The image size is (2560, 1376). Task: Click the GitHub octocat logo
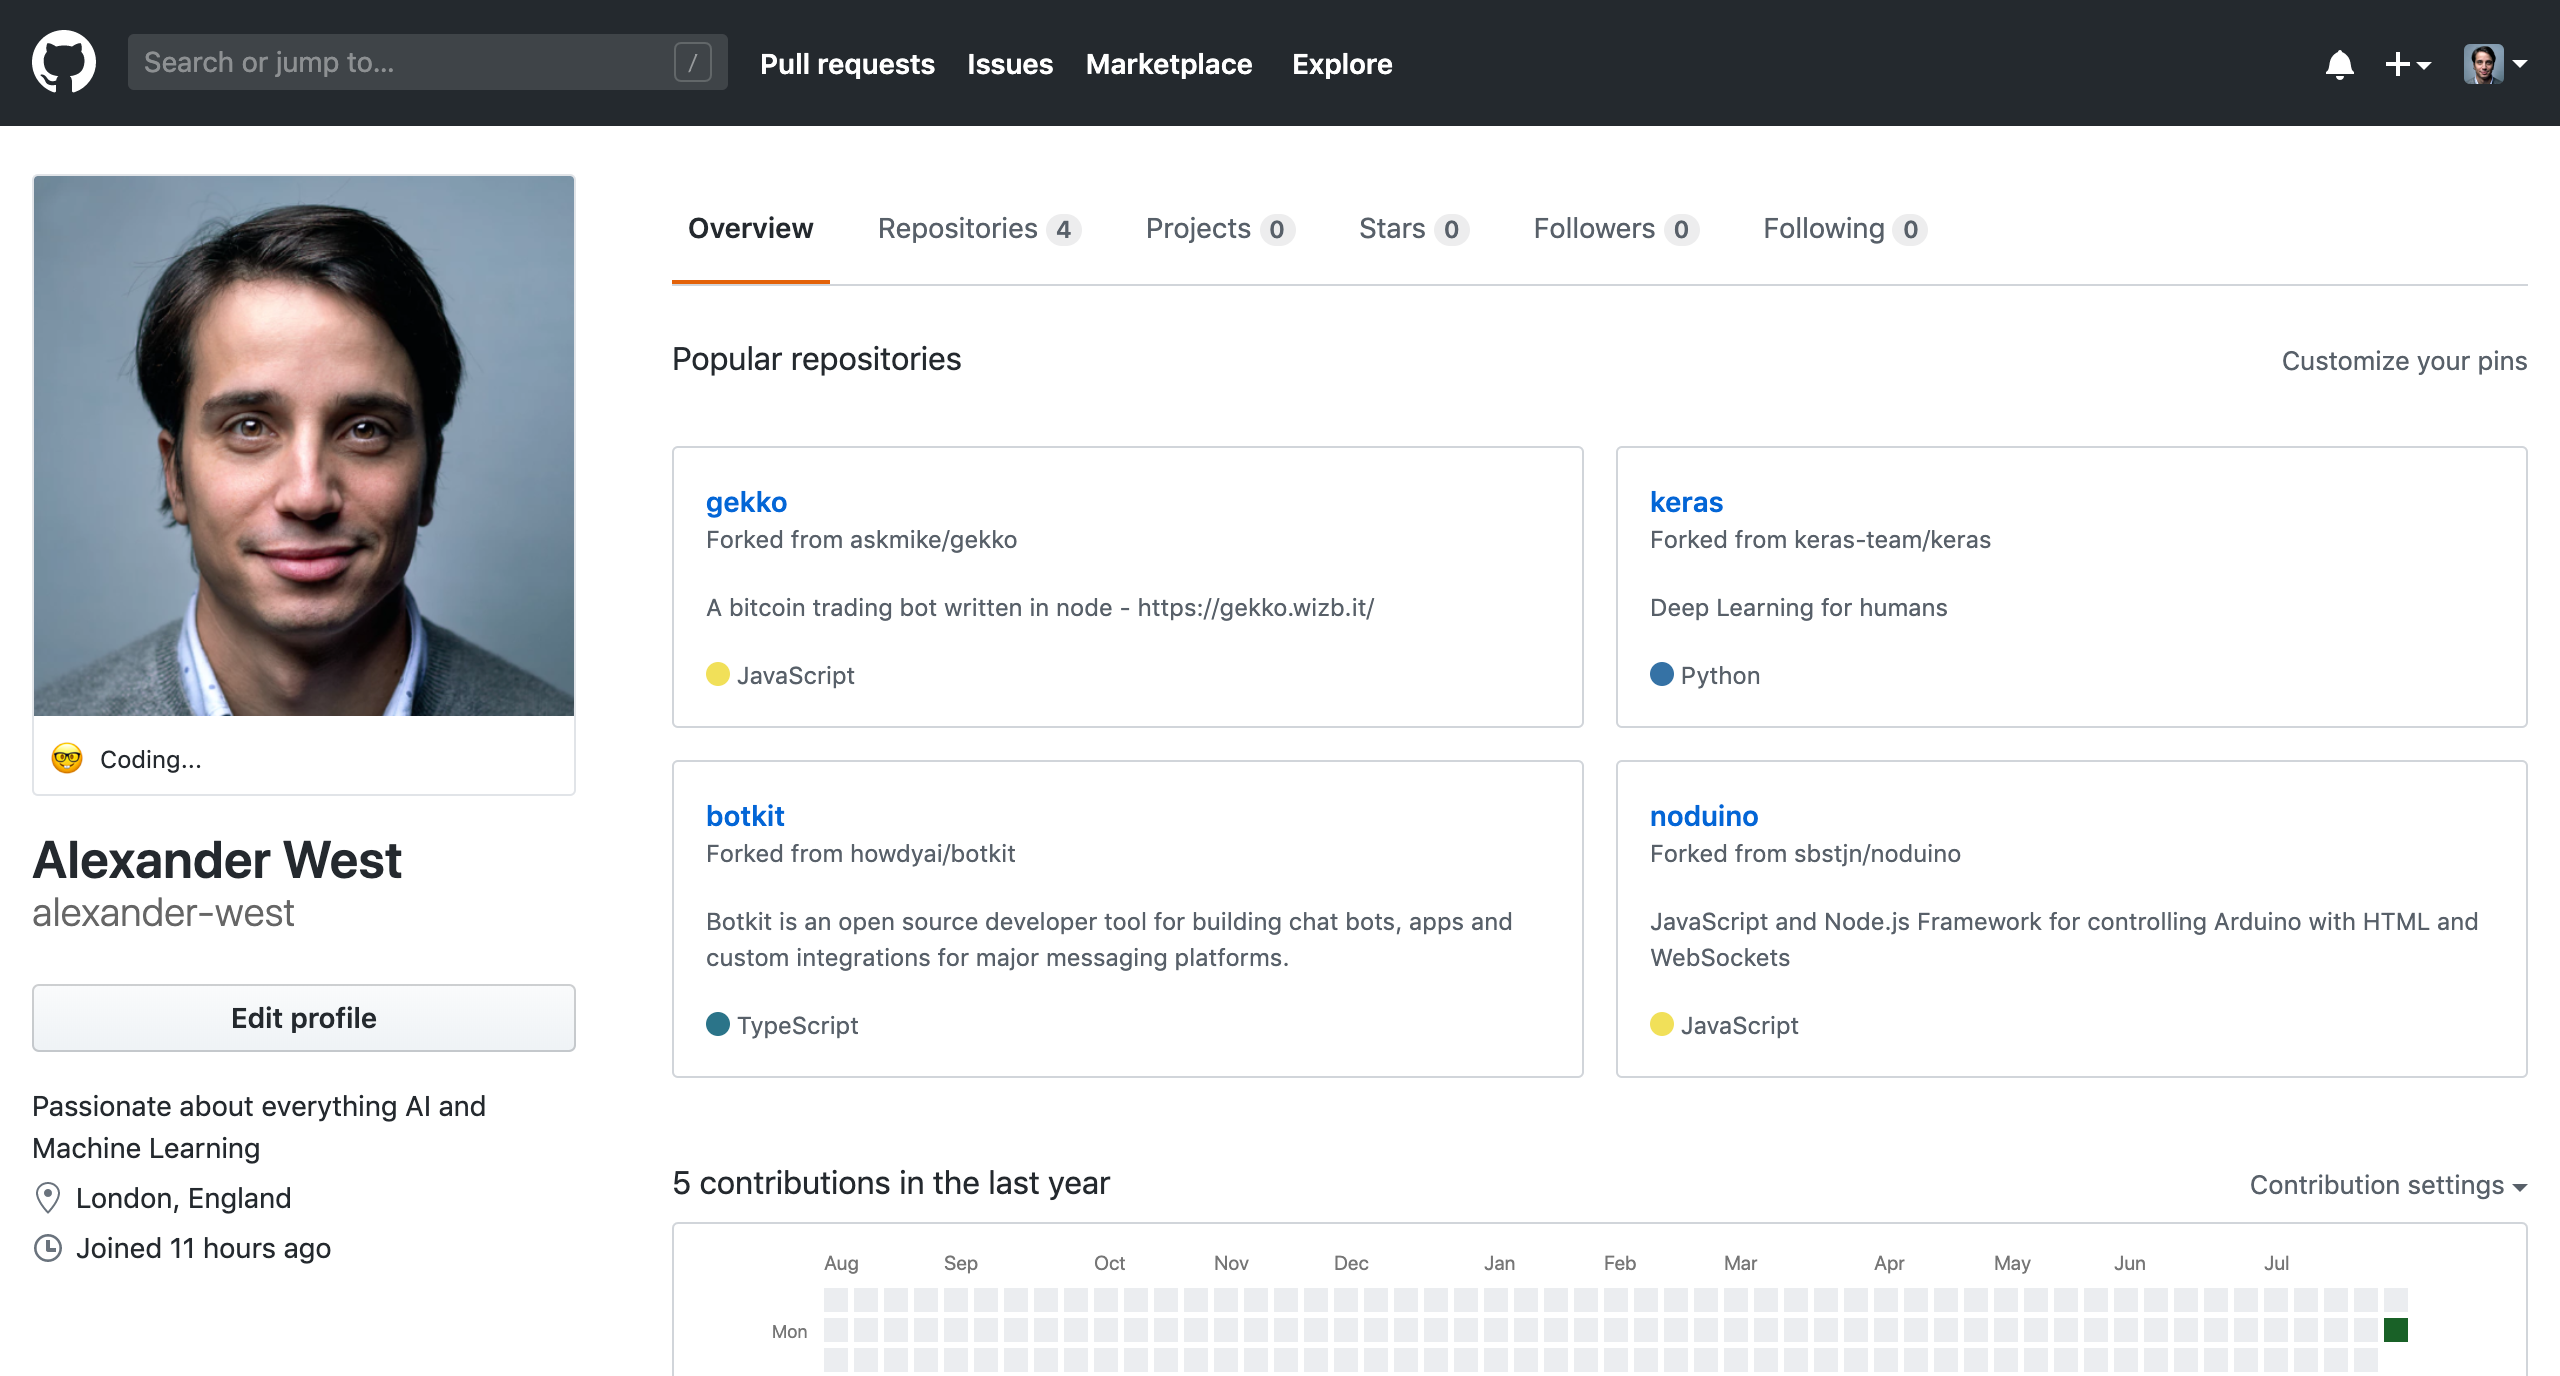point(64,61)
